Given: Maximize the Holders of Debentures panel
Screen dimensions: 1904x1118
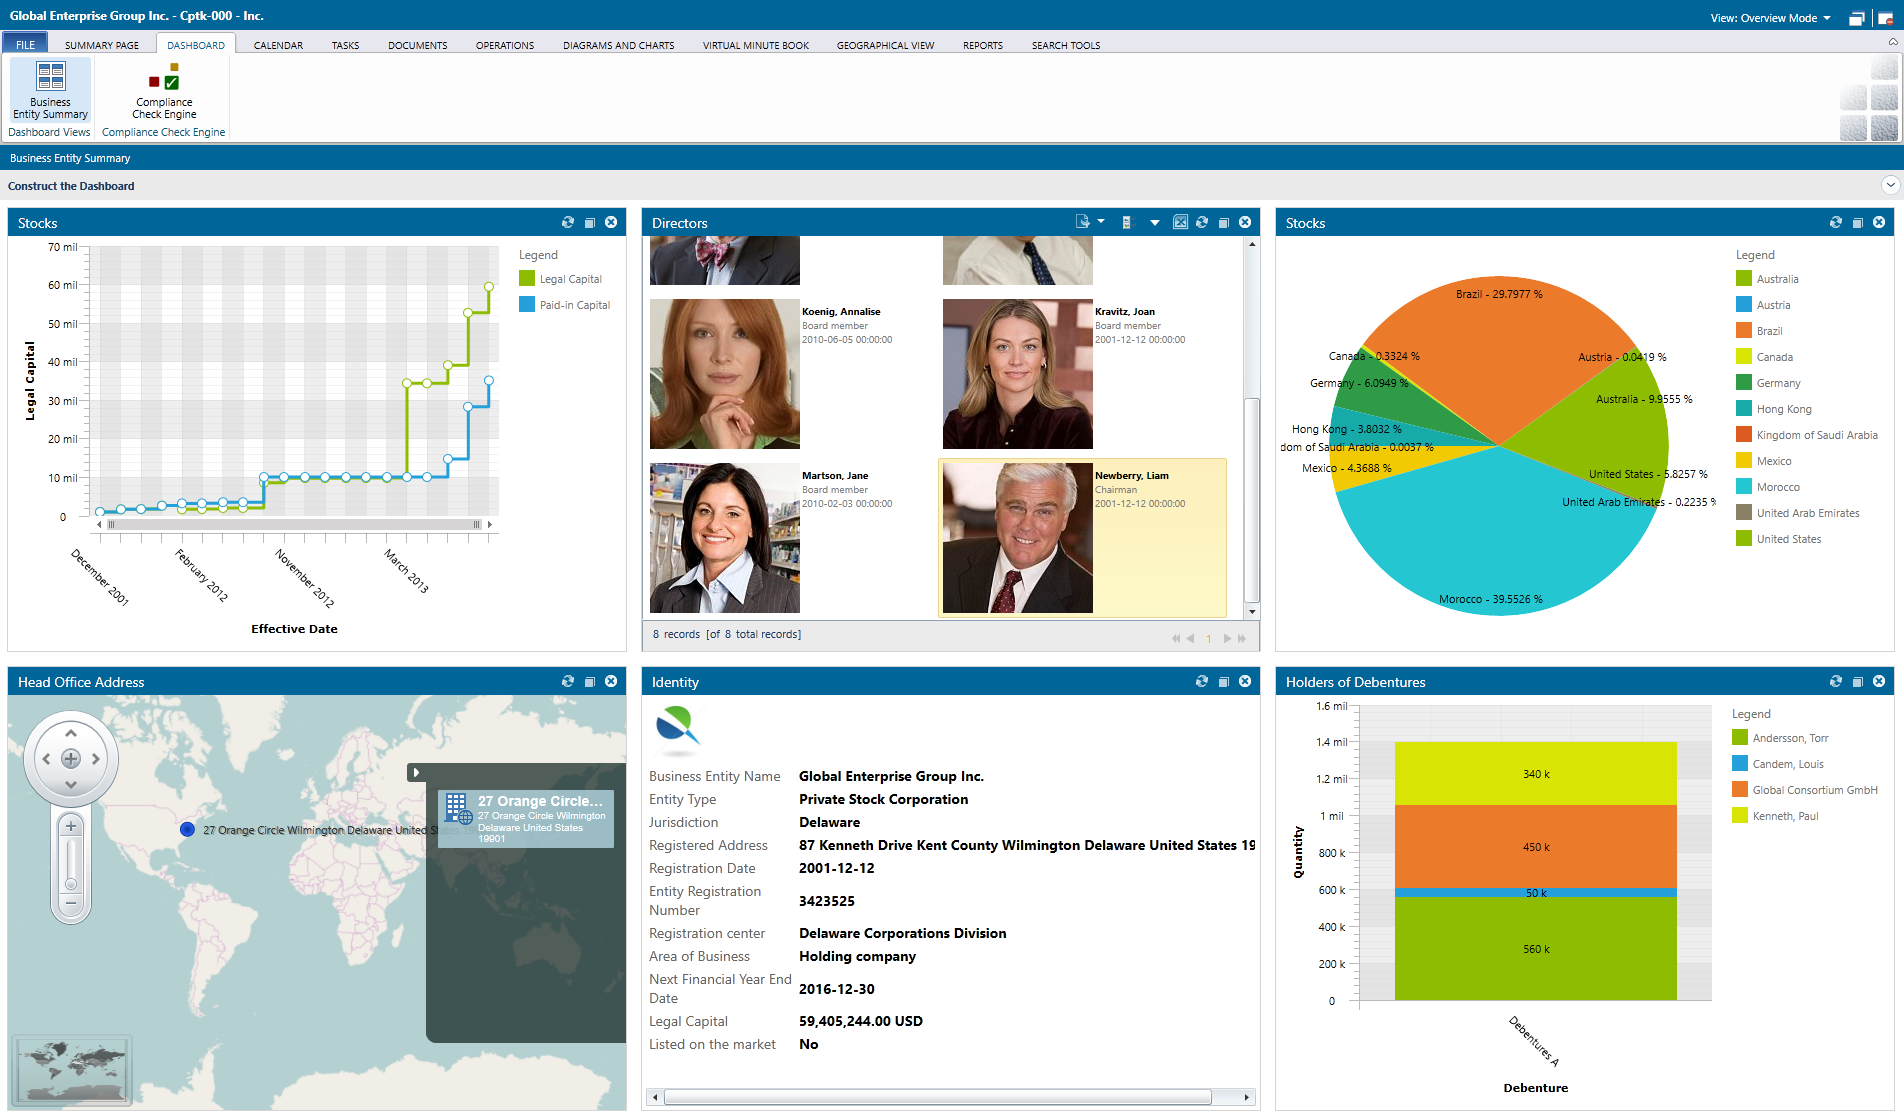Looking at the screenshot, I should coord(1858,682).
